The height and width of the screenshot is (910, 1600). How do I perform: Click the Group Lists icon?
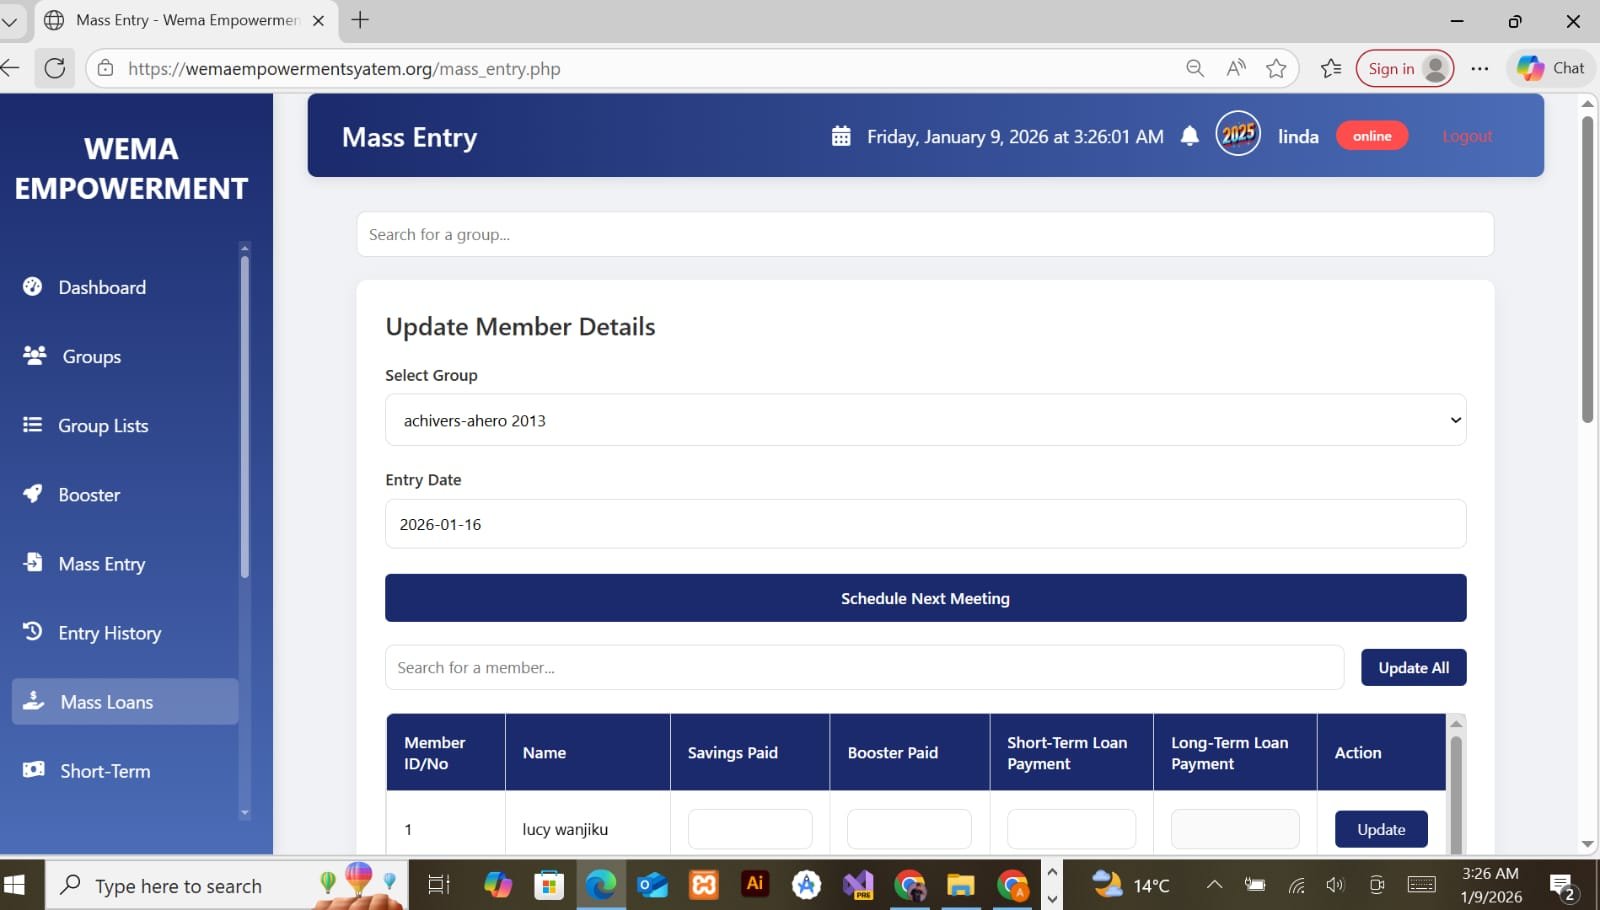tap(33, 425)
